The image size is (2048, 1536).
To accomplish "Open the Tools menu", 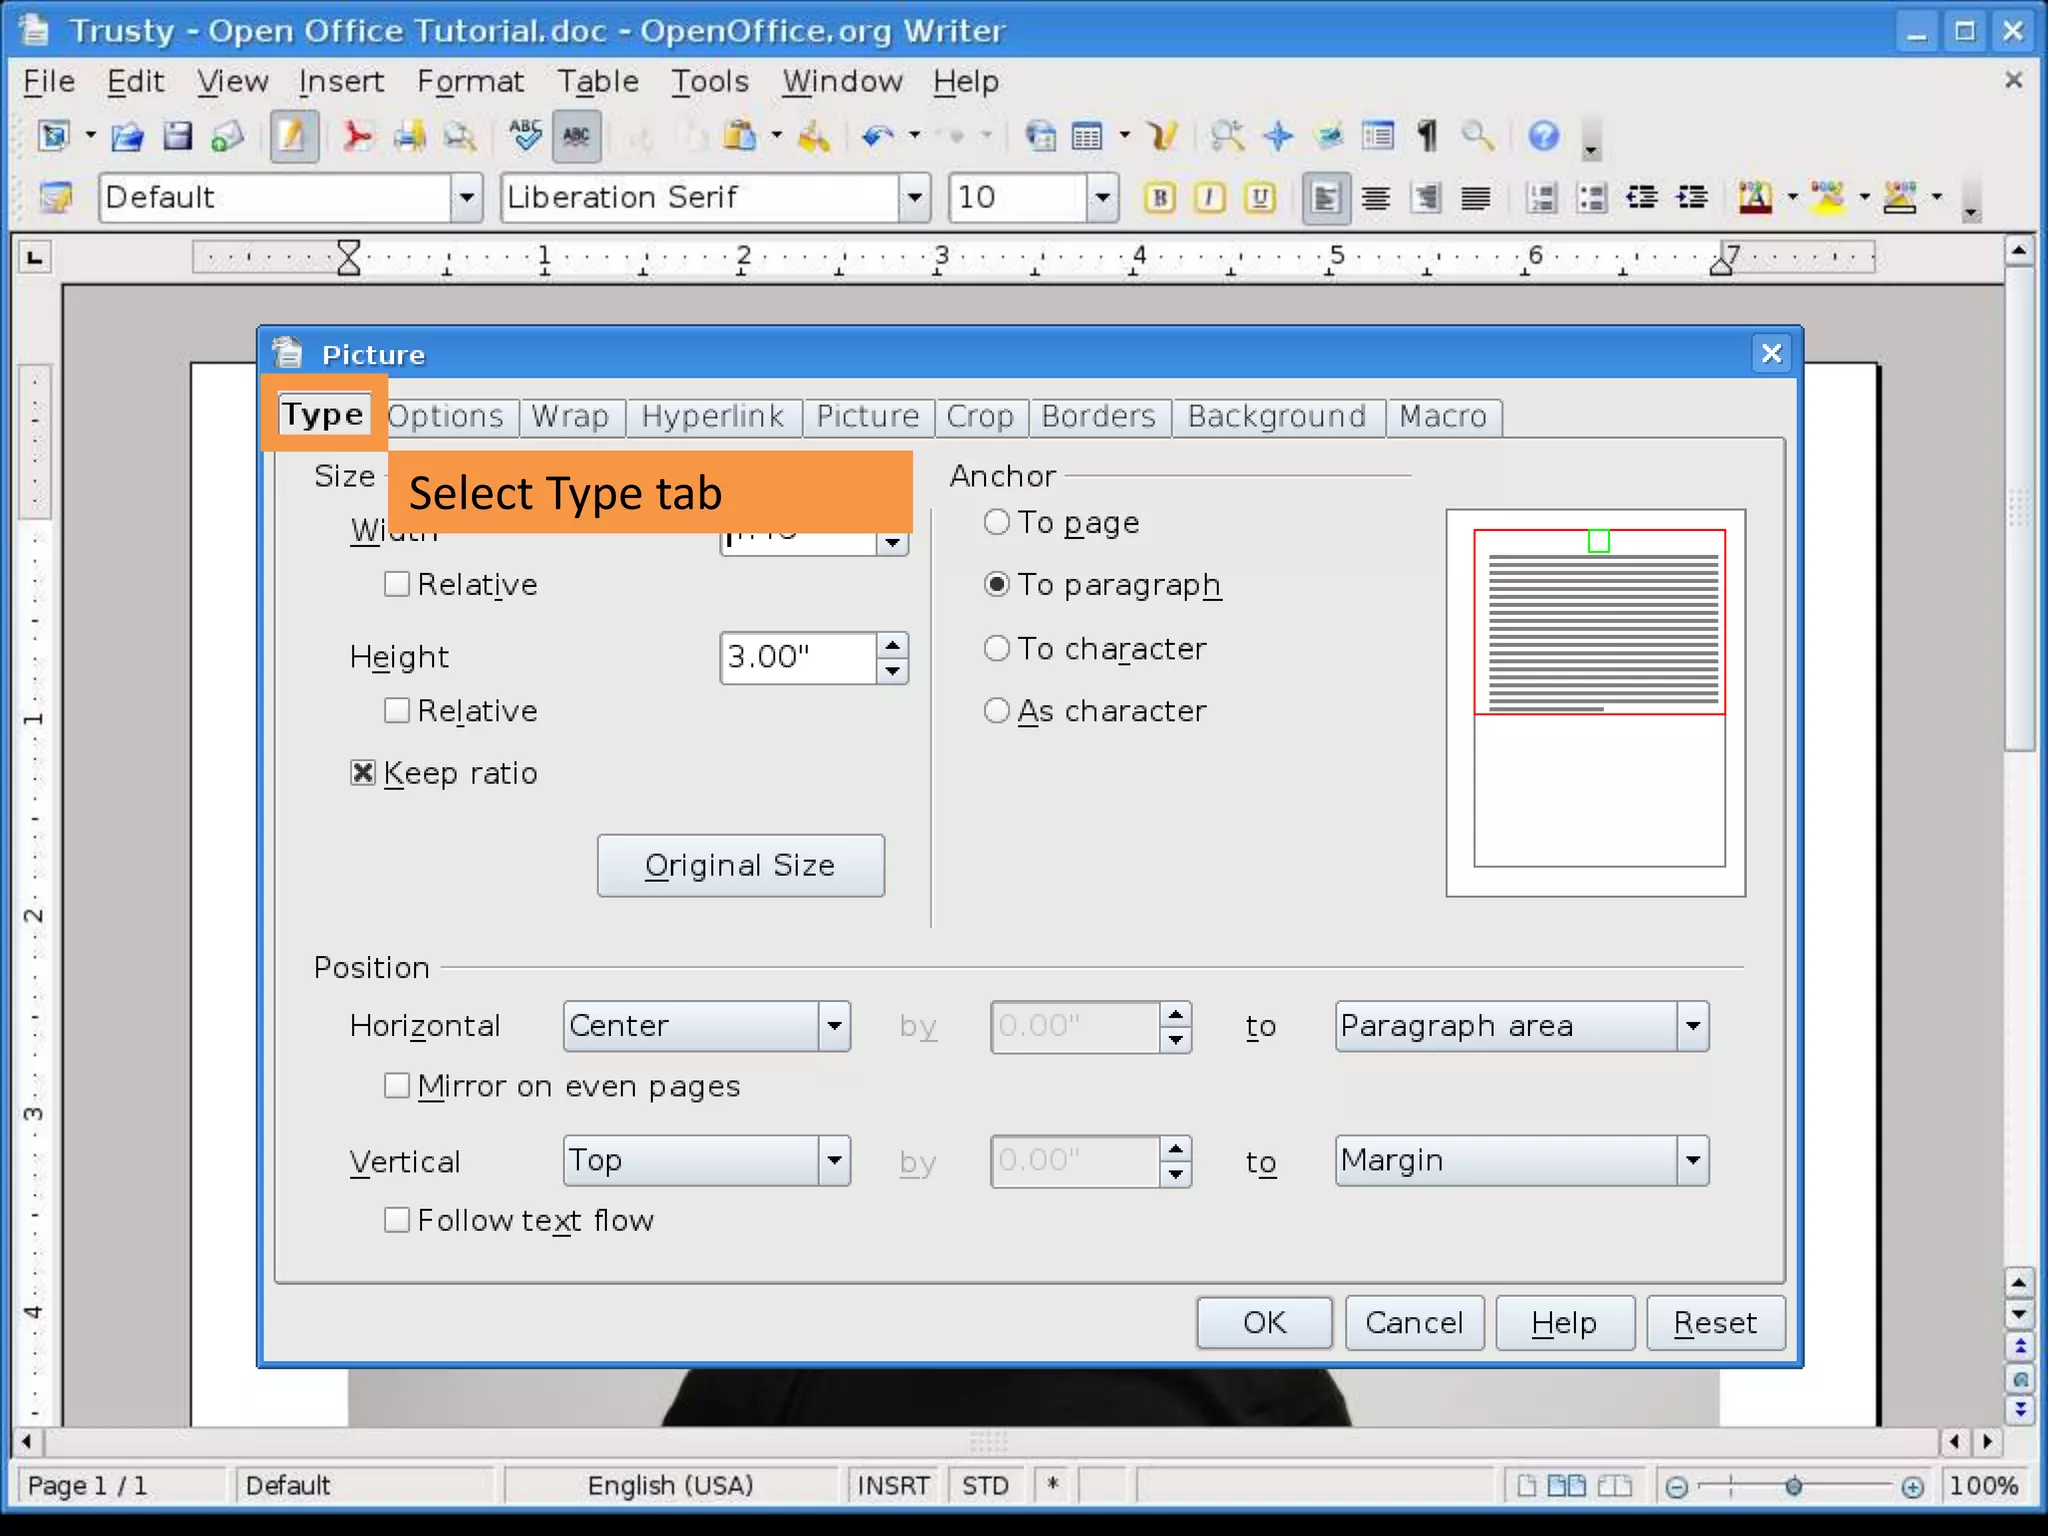I will click(709, 81).
